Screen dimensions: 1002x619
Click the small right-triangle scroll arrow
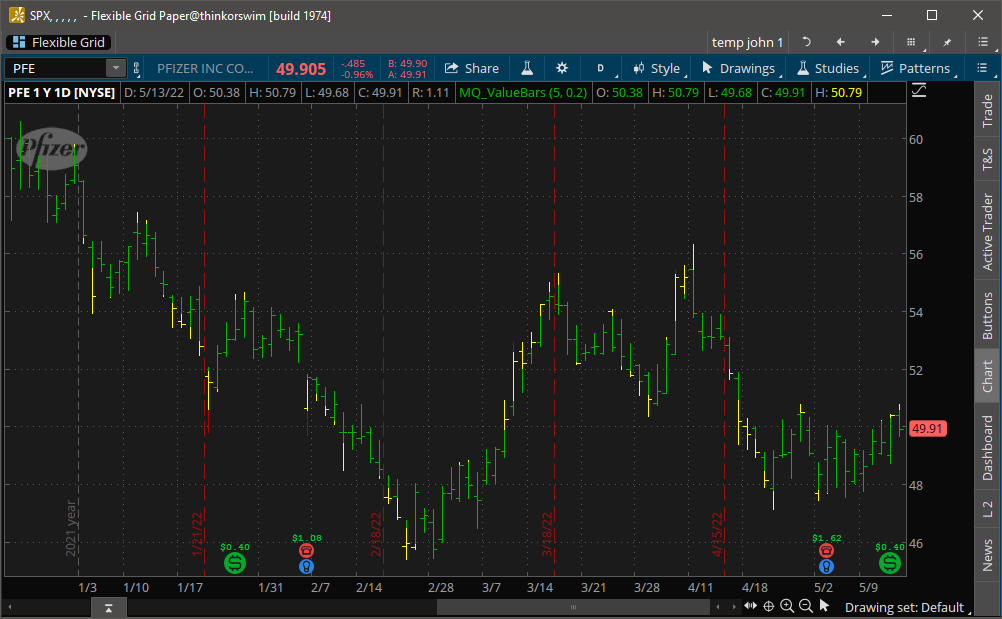click(734, 607)
